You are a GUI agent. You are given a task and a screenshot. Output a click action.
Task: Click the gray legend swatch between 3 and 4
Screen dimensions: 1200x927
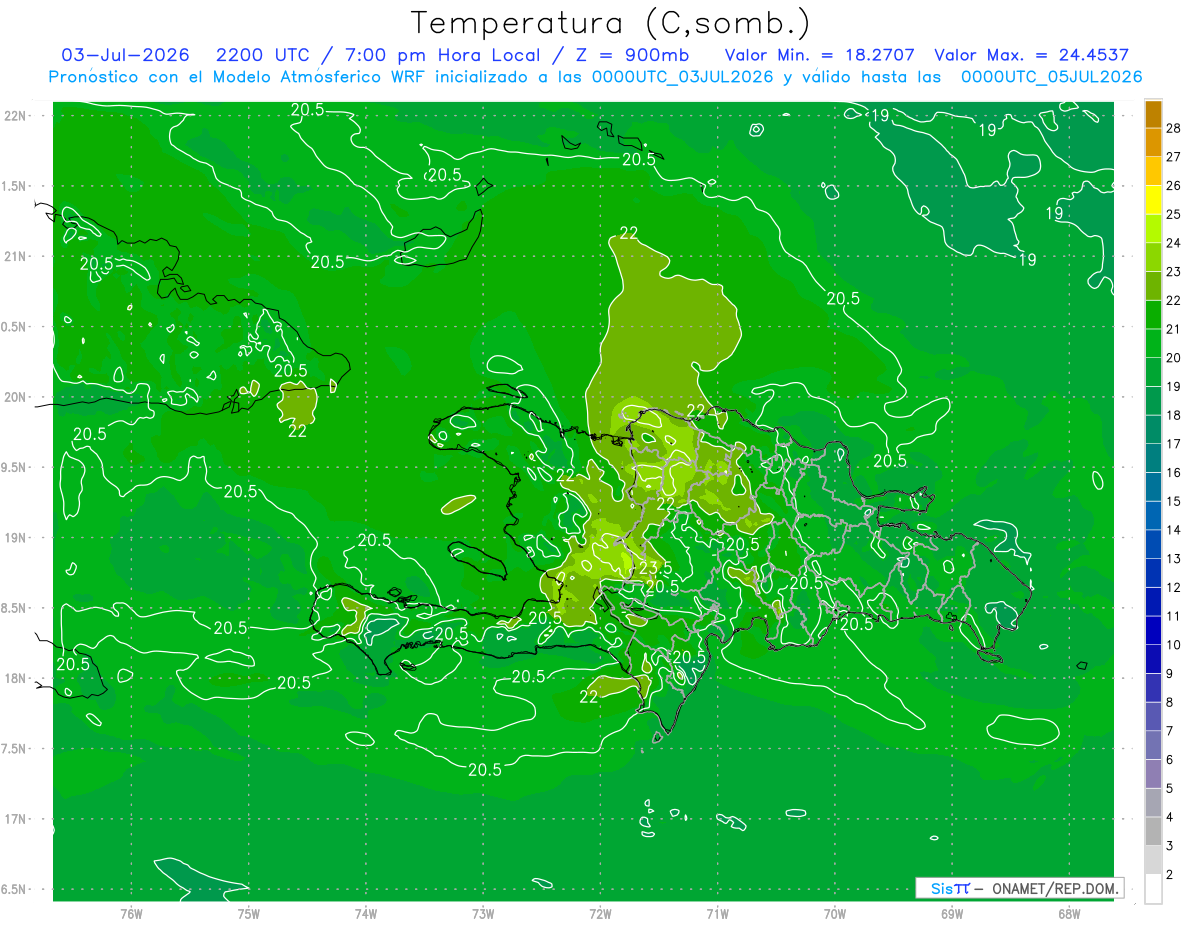[x=1153, y=832]
